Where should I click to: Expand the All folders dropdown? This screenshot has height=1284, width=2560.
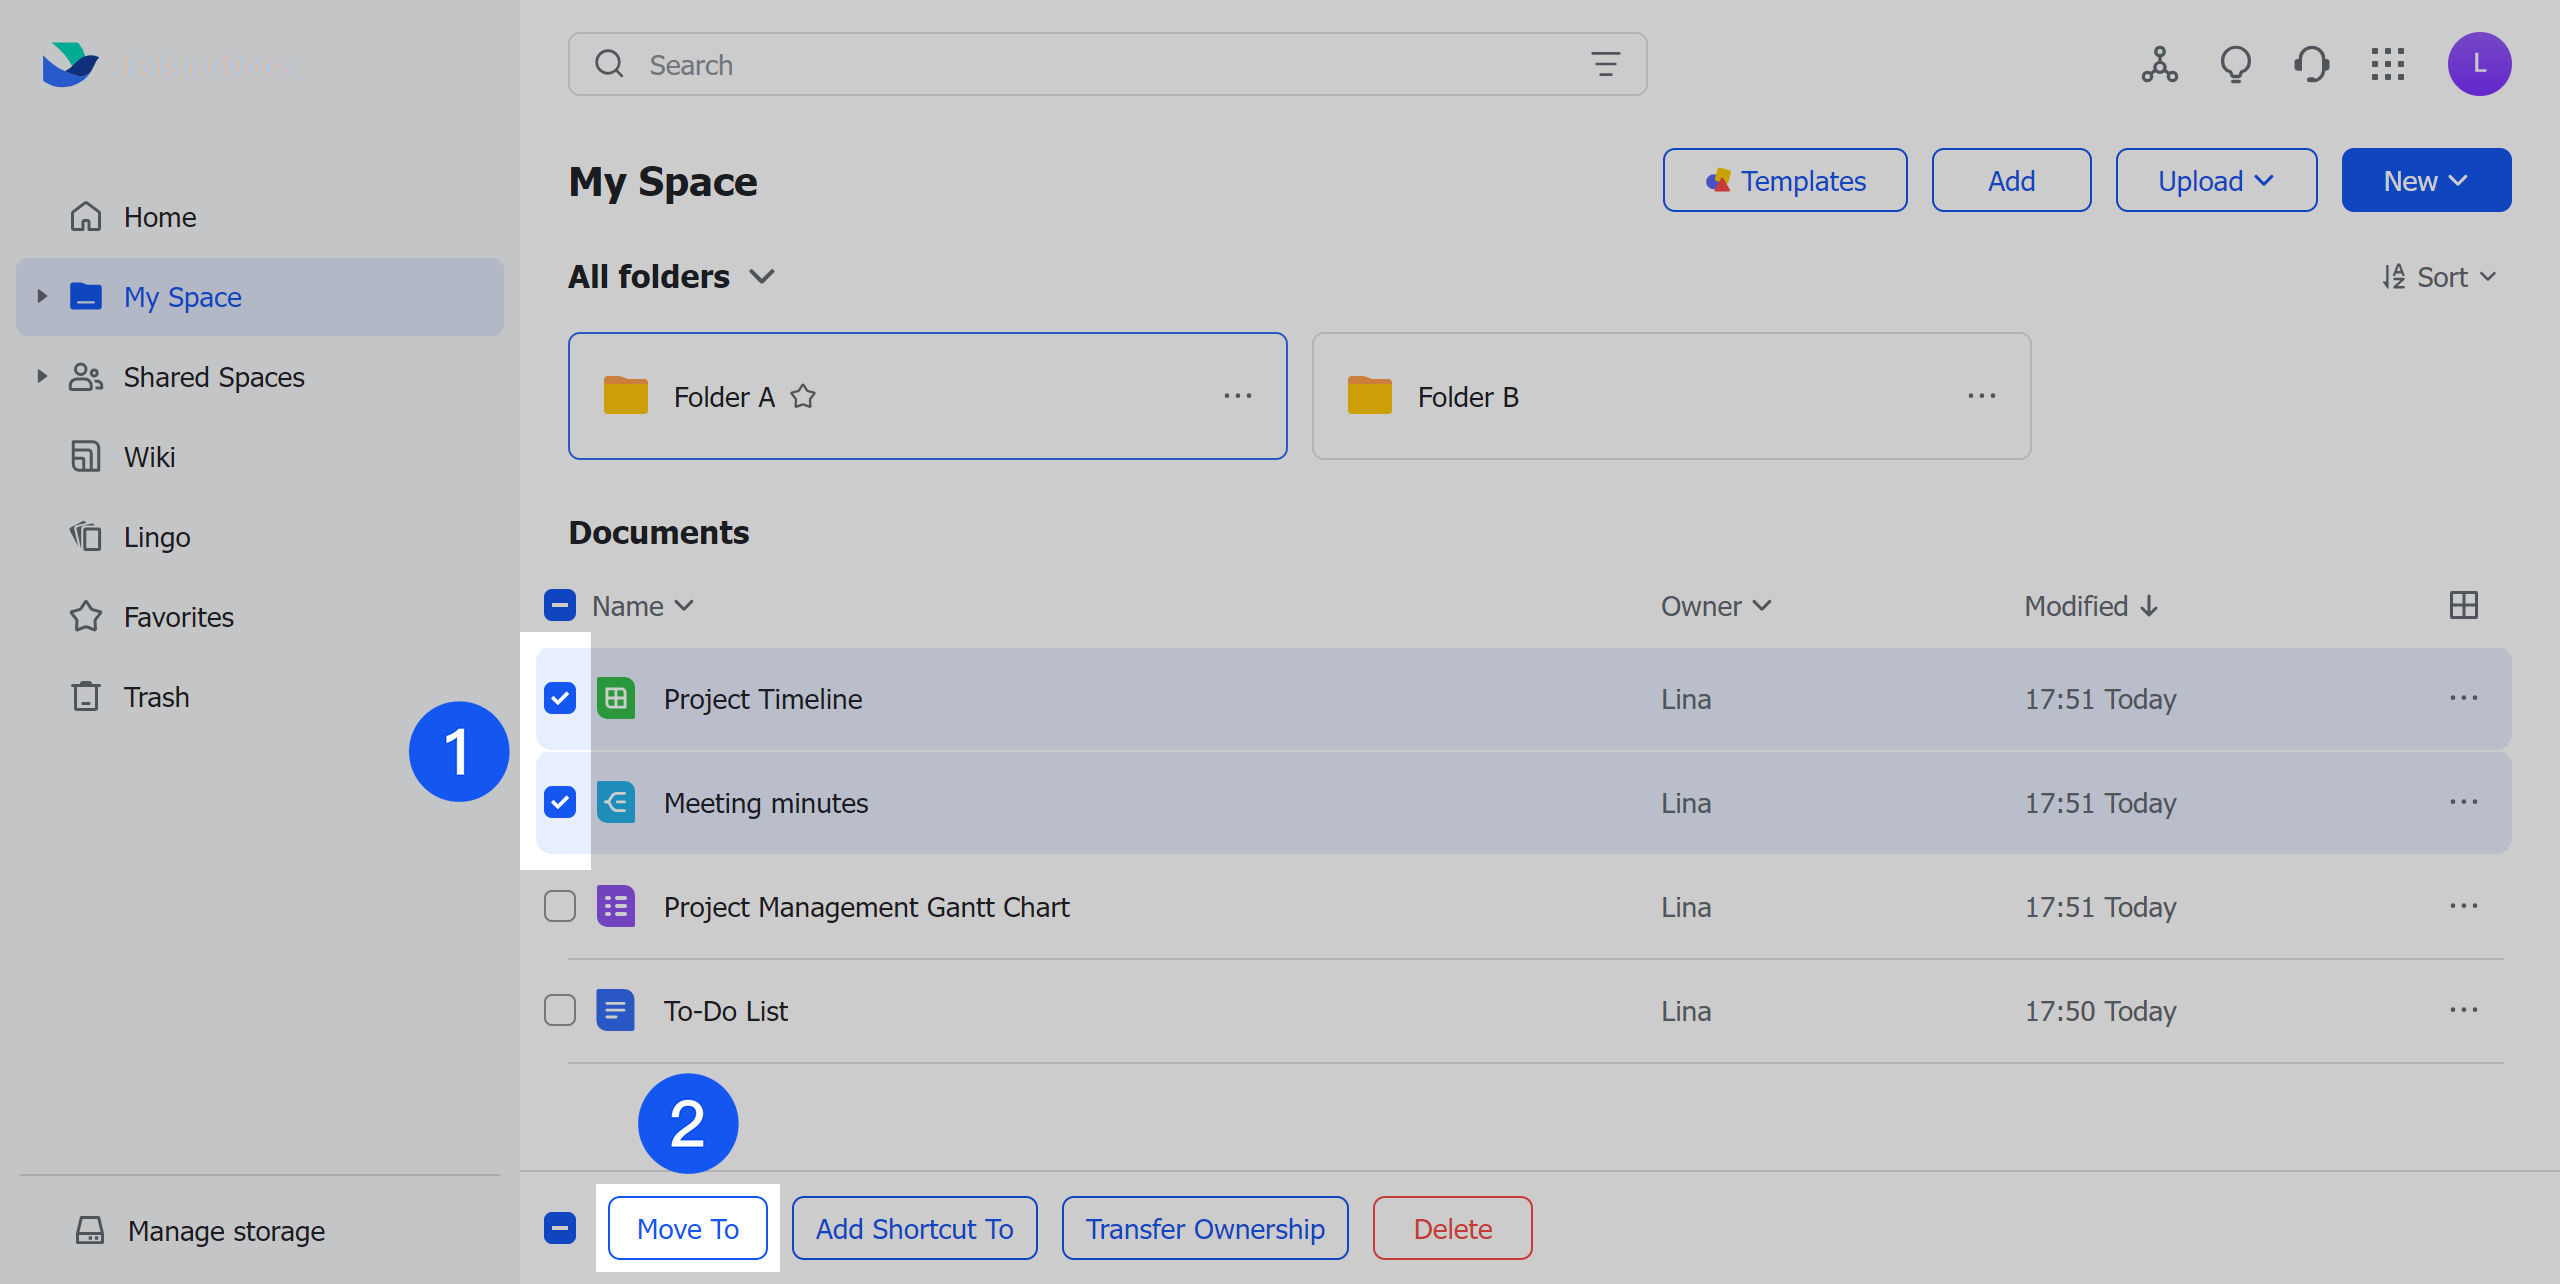[762, 276]
